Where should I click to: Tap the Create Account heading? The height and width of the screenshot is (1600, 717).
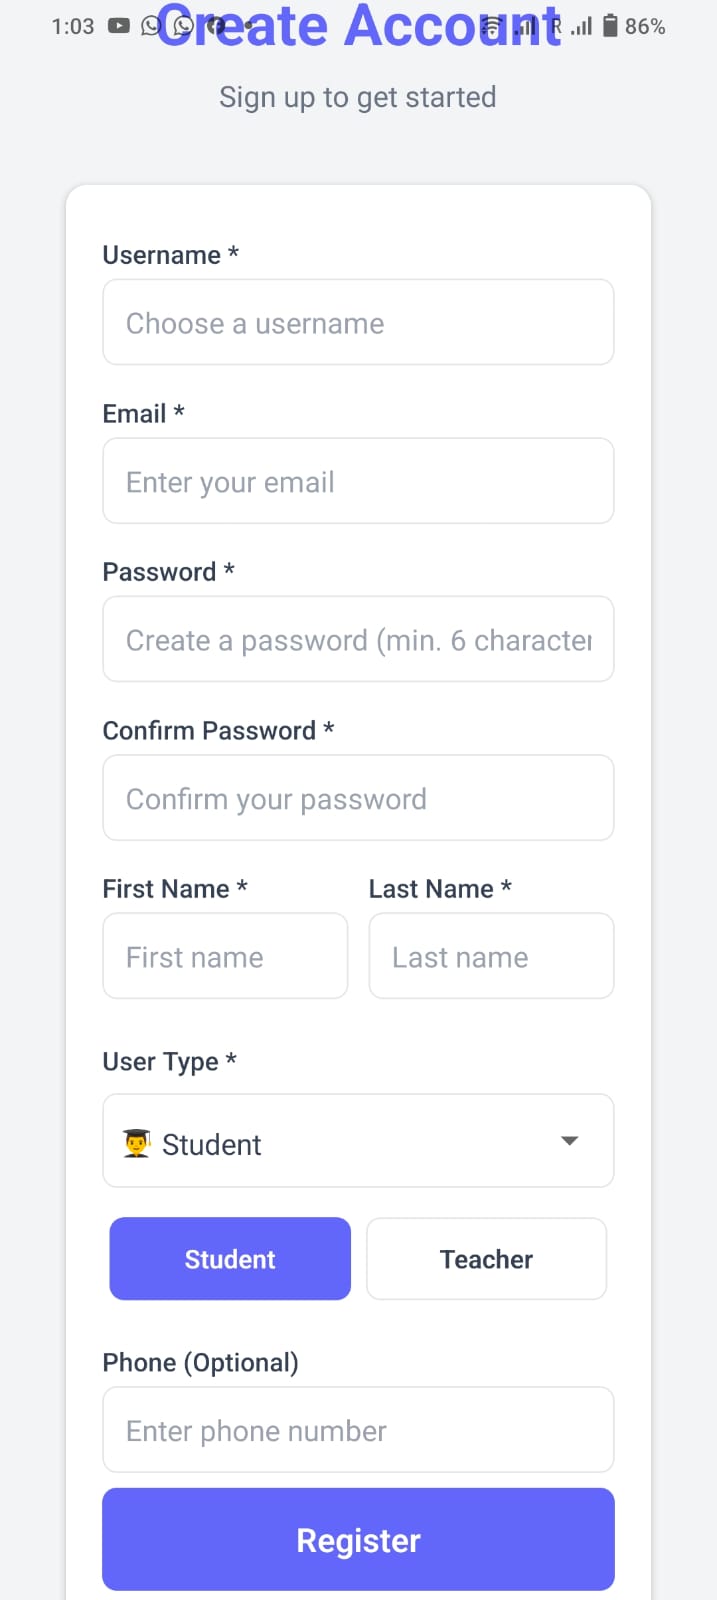(x=358, y=28)
